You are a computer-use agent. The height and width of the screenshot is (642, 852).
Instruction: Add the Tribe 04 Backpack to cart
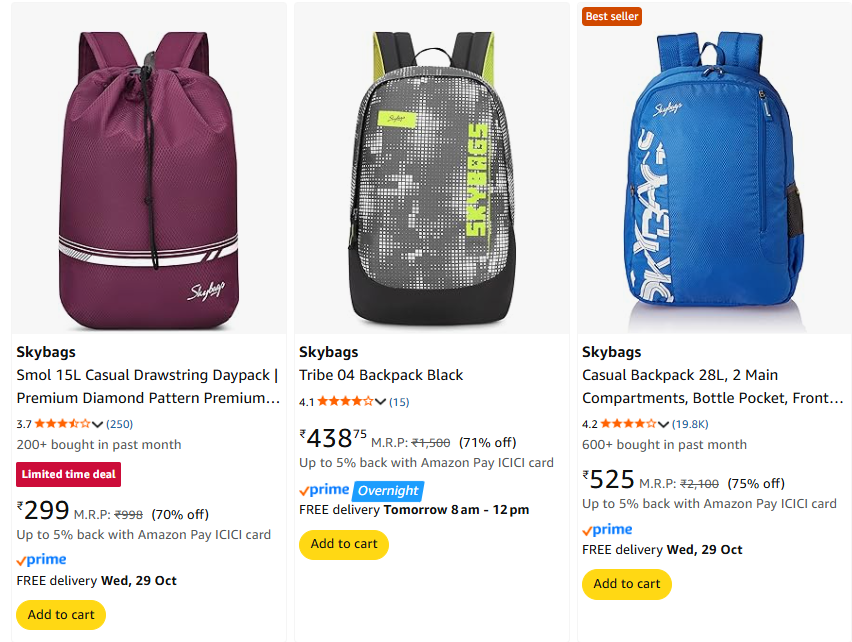344,544
